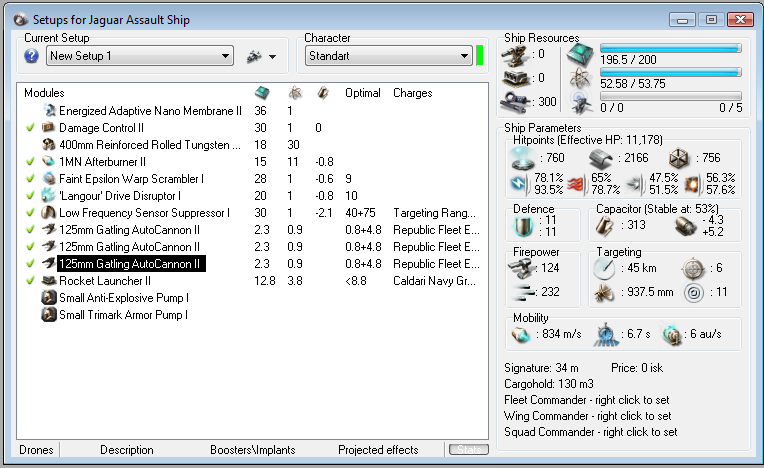
Task: Click the Optimal column header
Action: (x=363, y=93)
